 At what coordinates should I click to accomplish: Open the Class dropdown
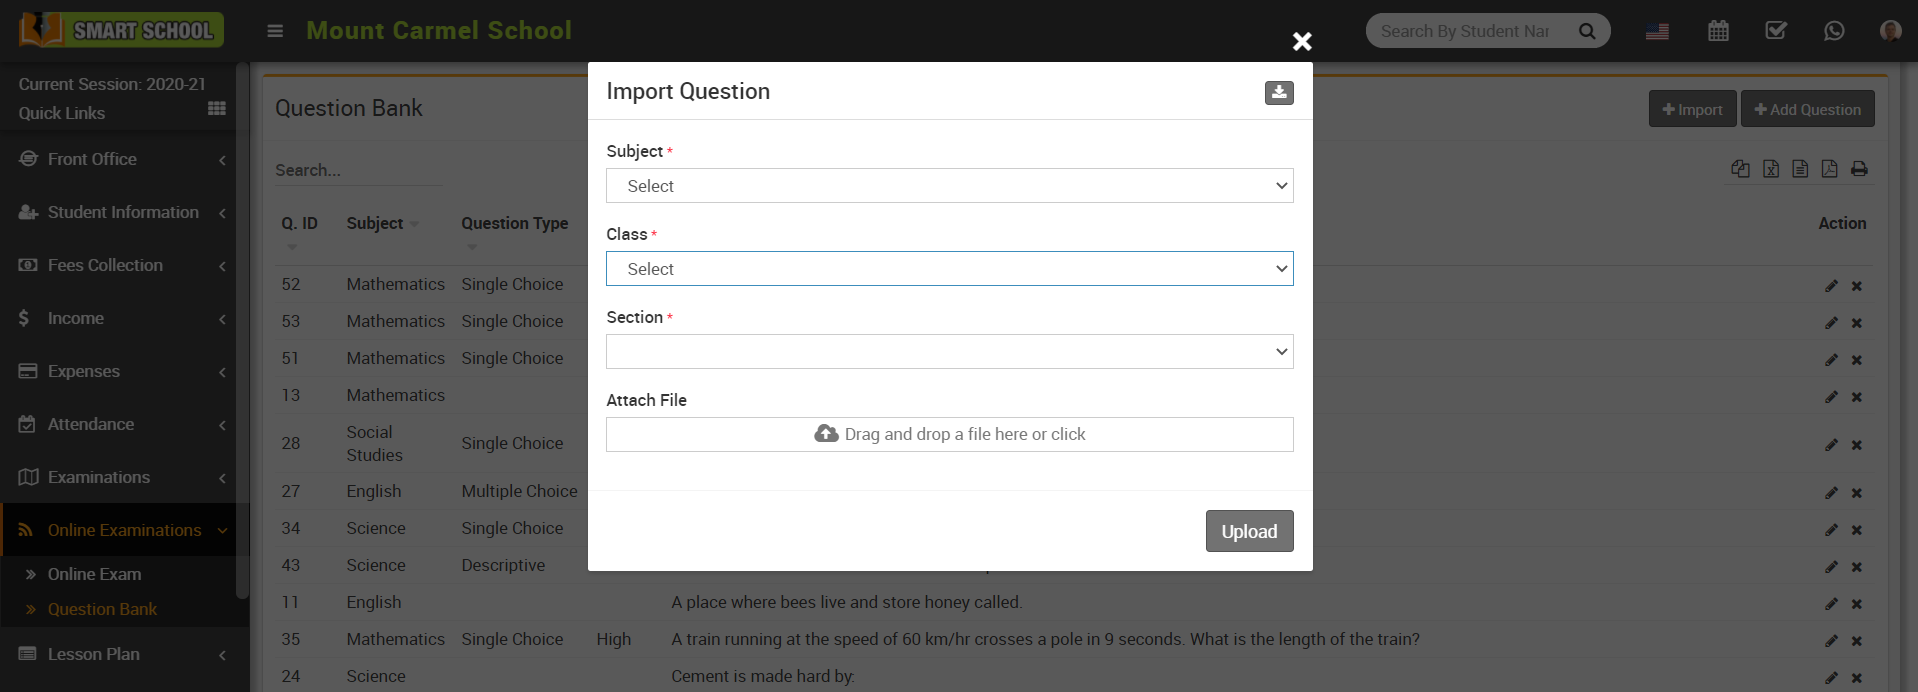click(949, 269)
